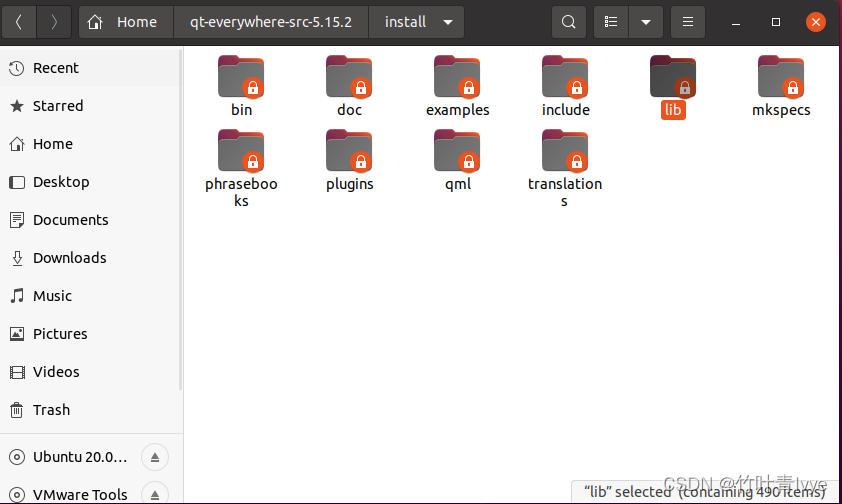Open Starred in the sidebar
The image size is (842, 504).
[91, 106]
